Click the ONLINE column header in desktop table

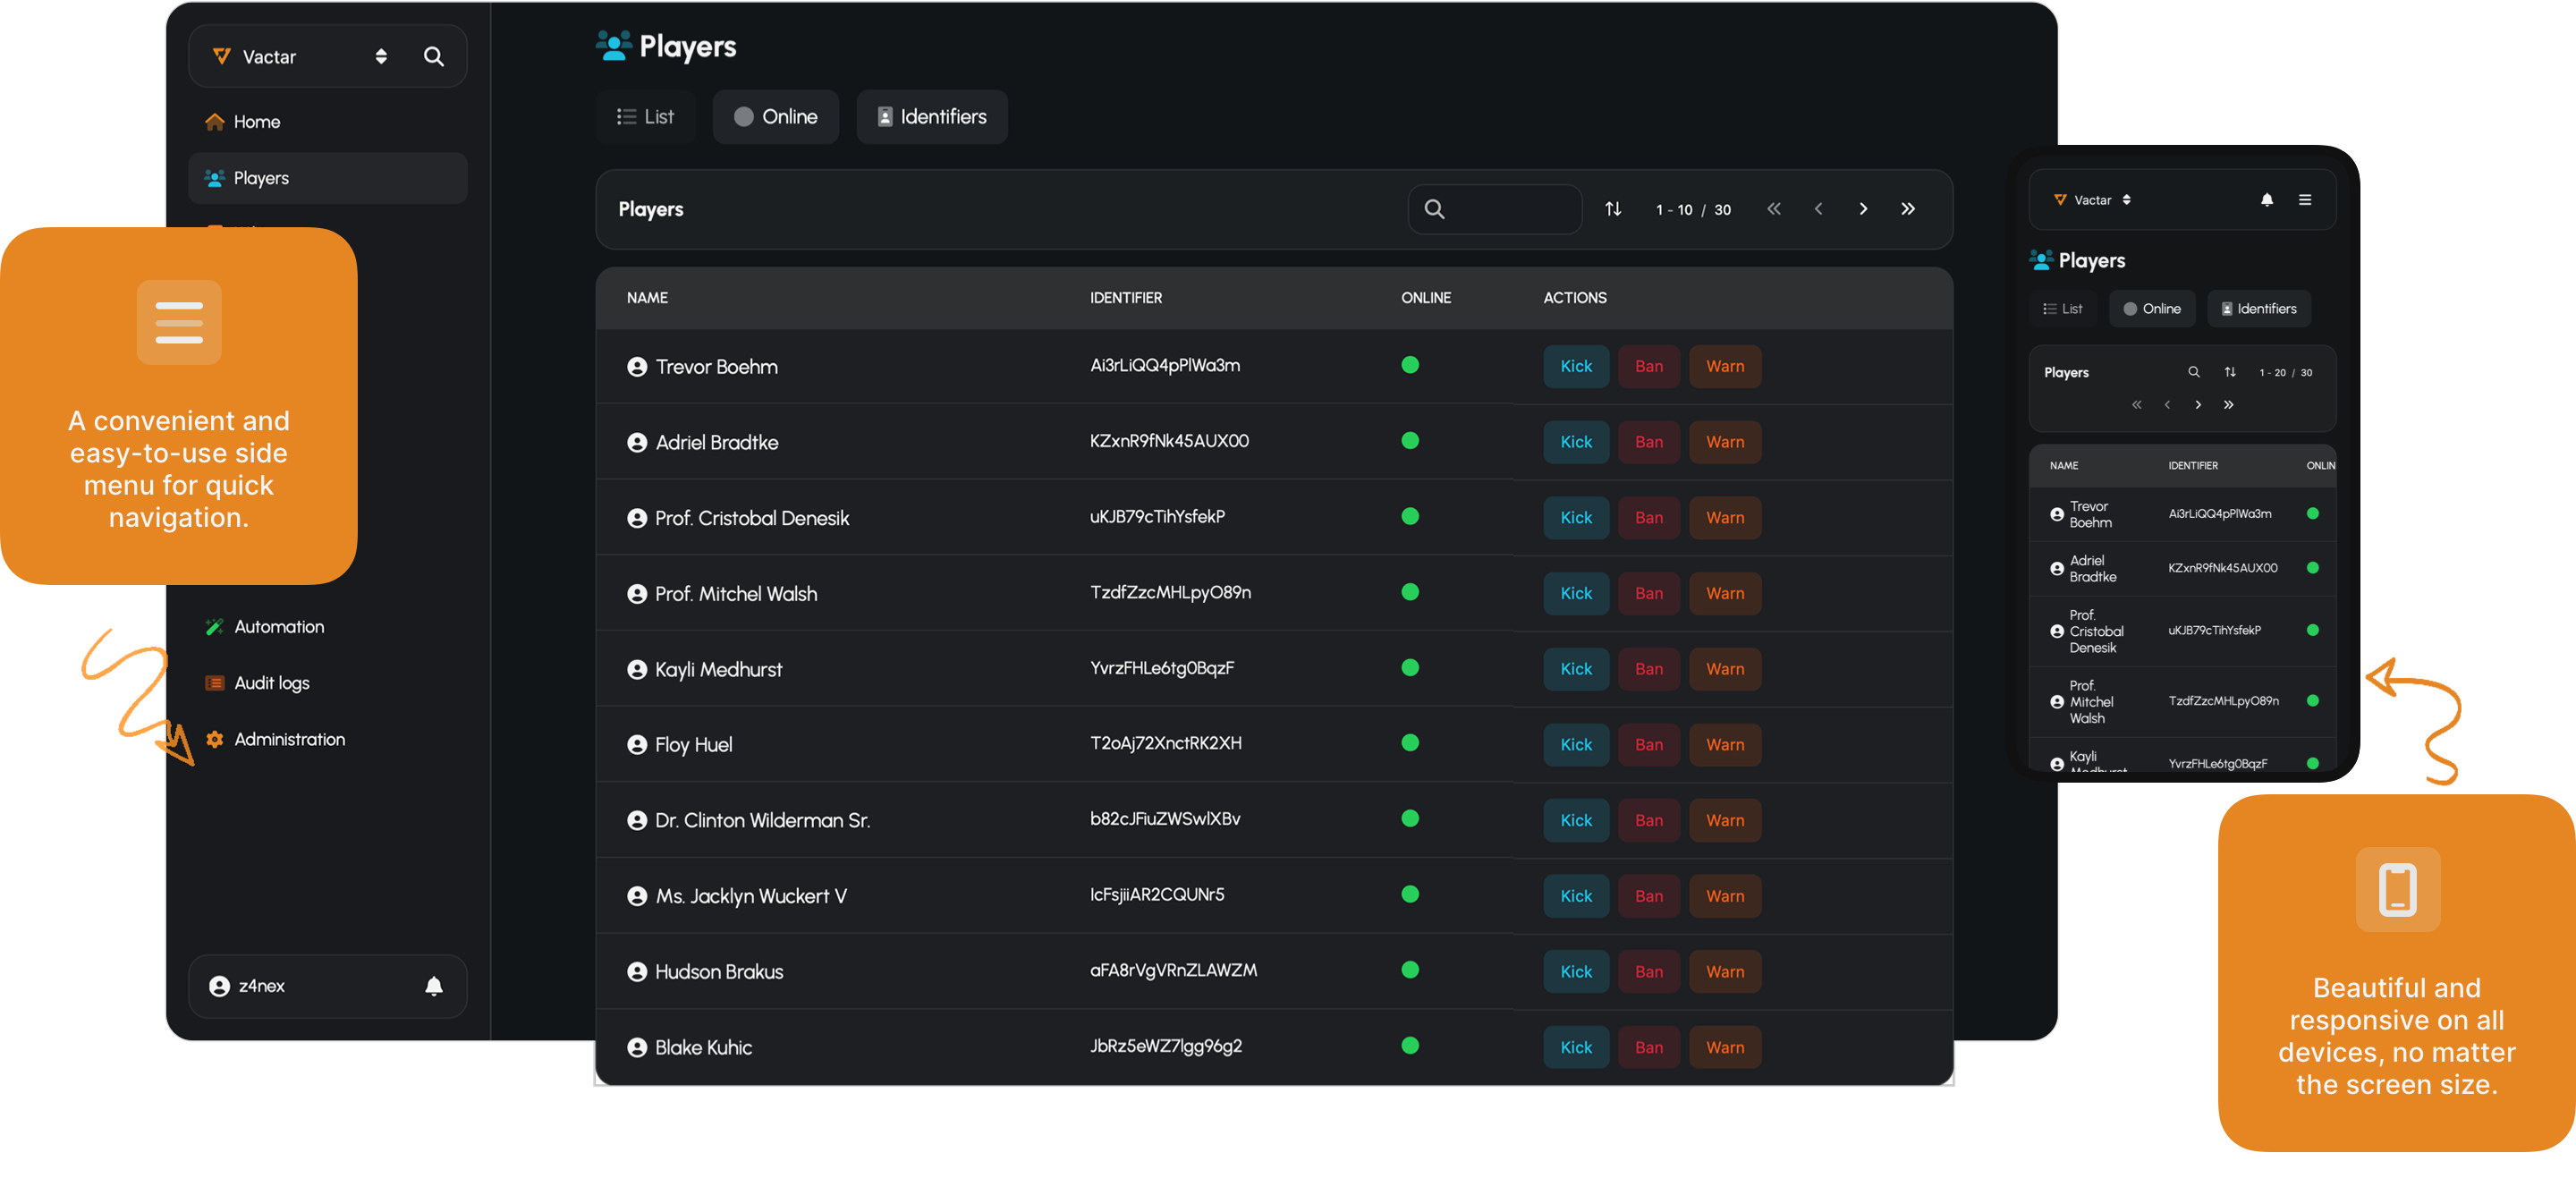[x=1426, y=298]
